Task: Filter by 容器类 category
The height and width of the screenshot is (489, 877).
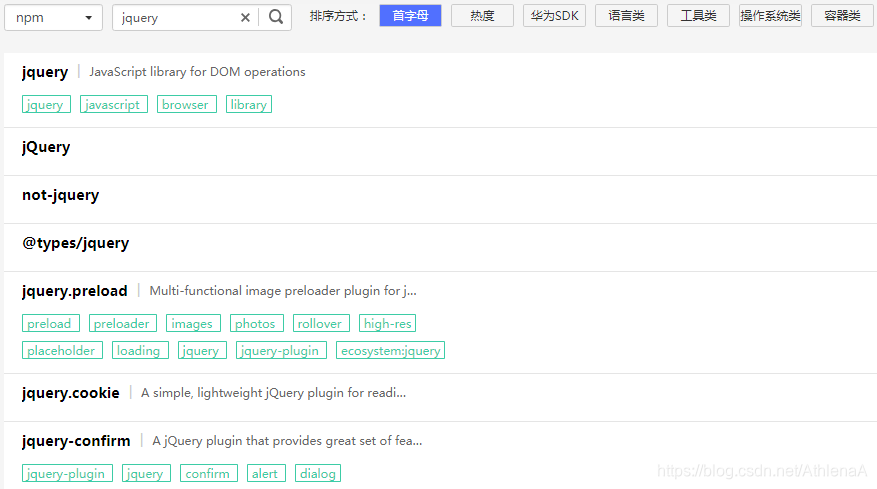Action: coord(842,16)
